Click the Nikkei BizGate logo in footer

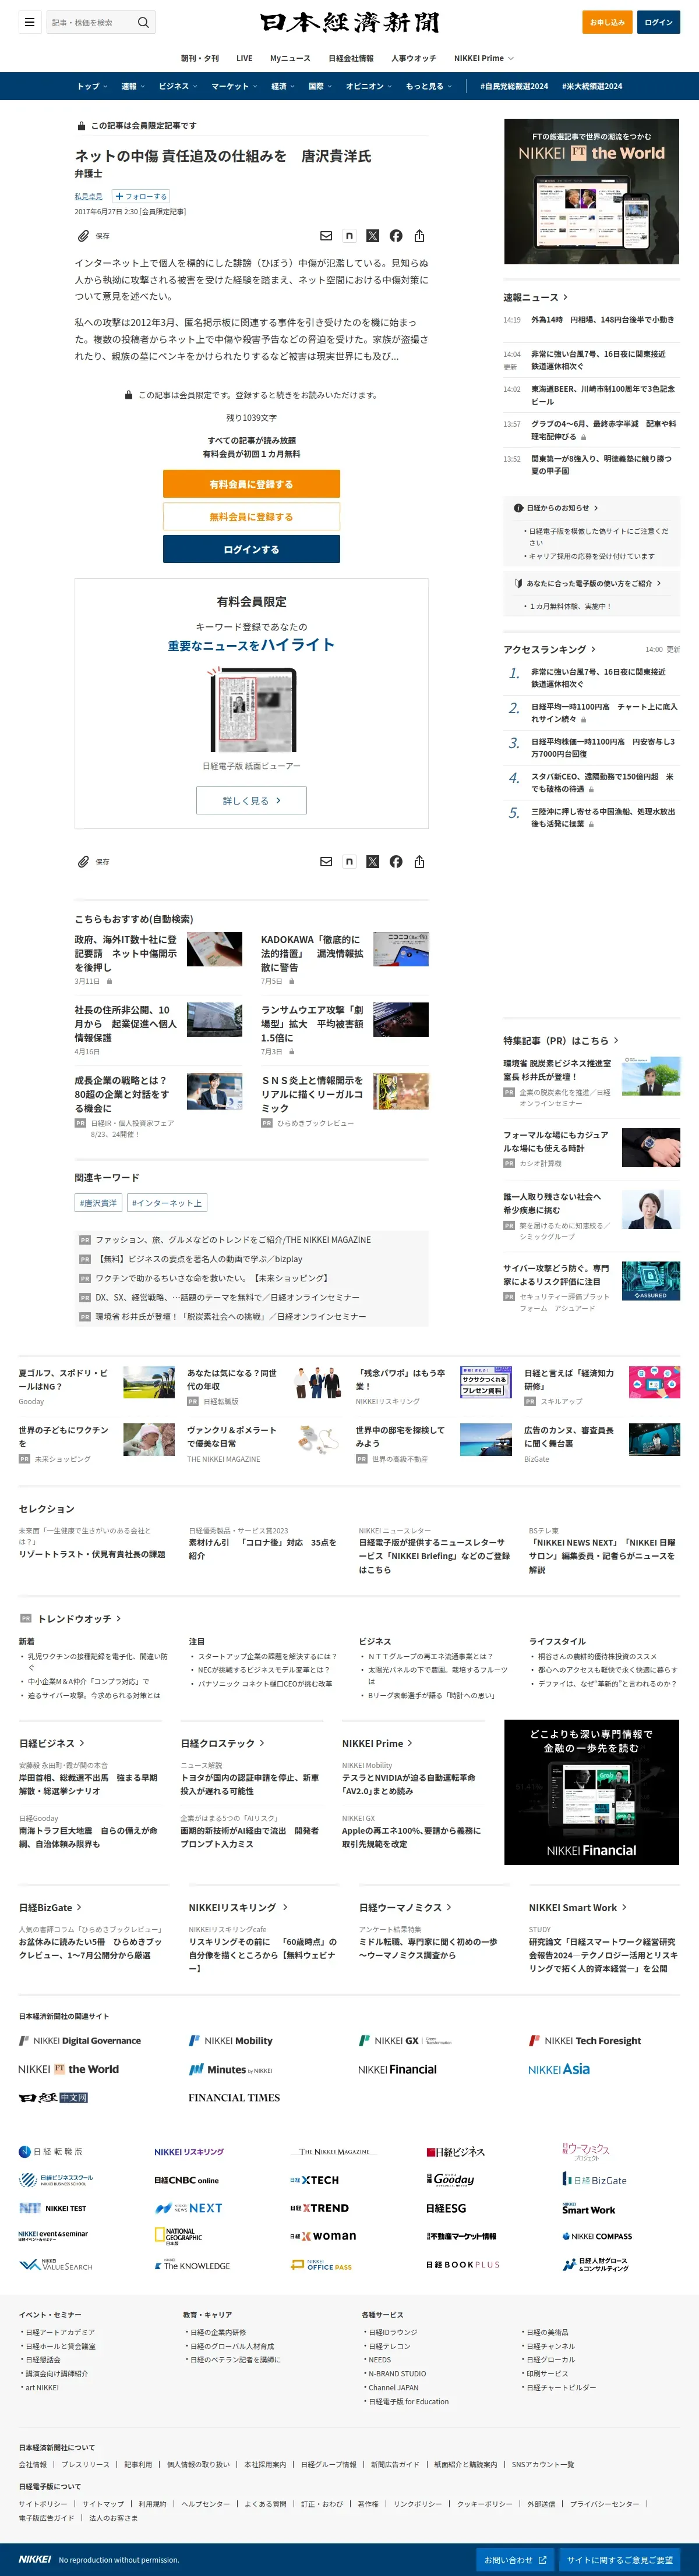pos(595,2180)
